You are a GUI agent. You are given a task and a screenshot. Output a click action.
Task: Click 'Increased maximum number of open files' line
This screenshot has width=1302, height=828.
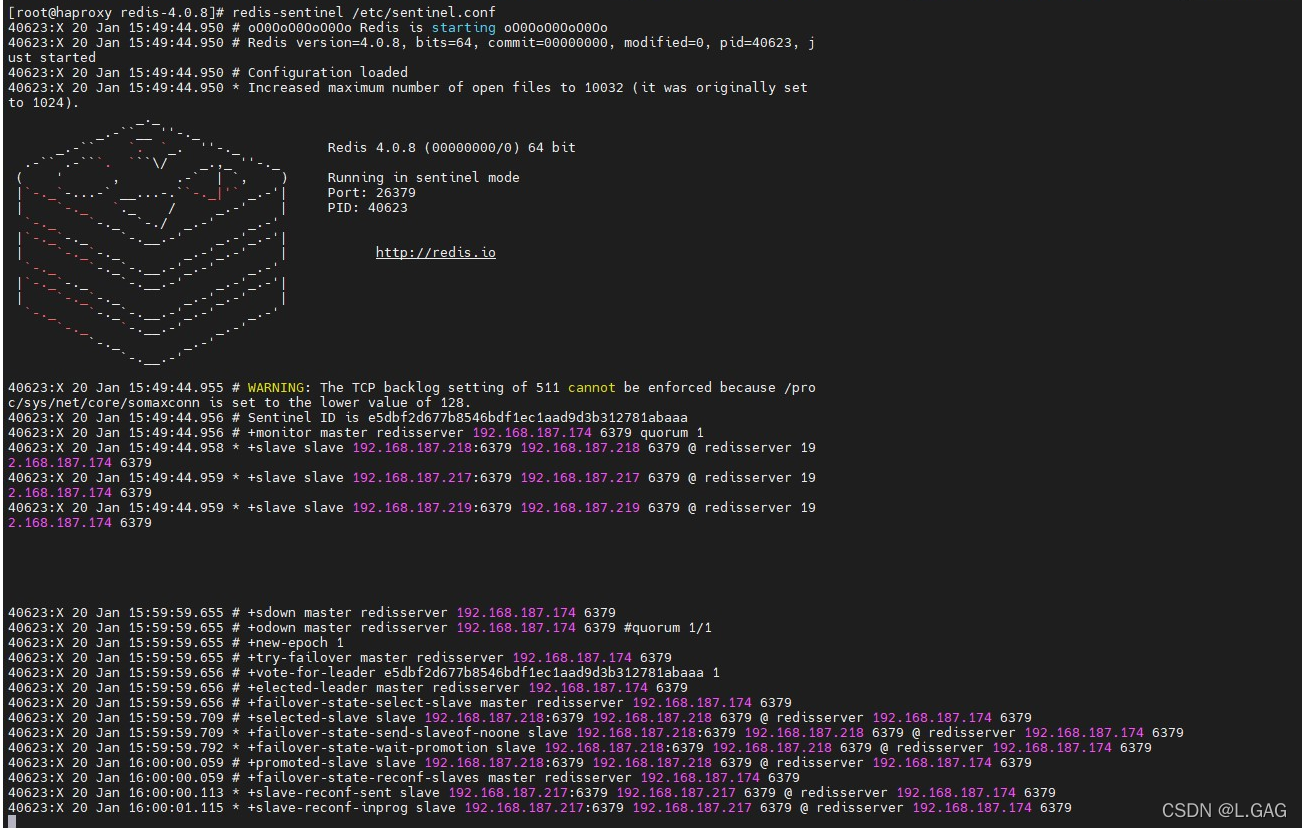(408, 95)
